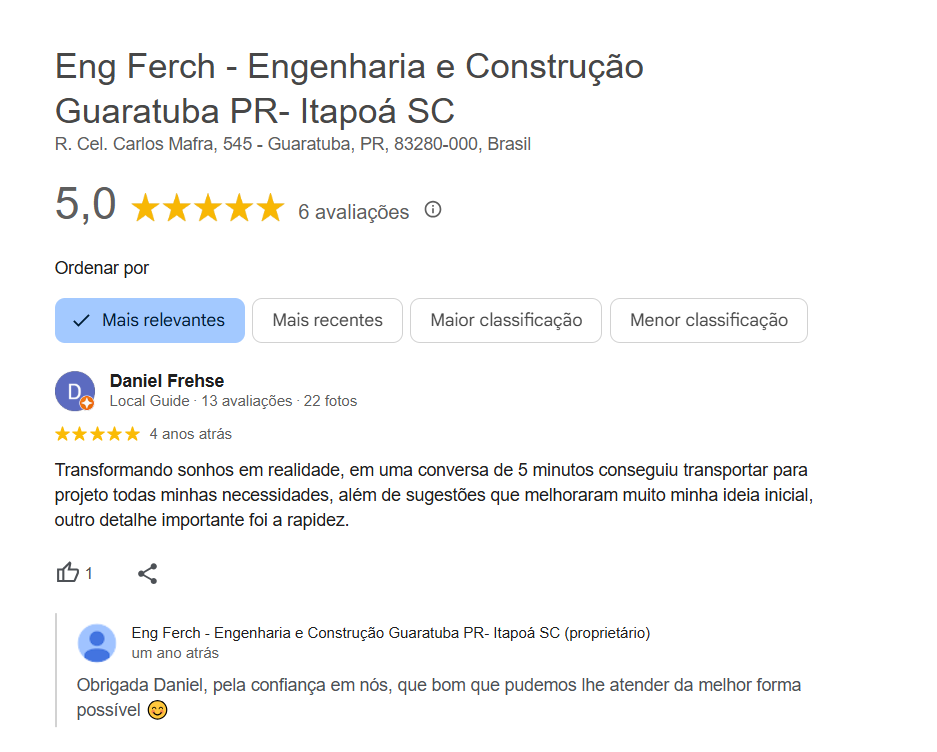
Task: Click the info icon beside 6 avaliações
Action: pos(433,210)
